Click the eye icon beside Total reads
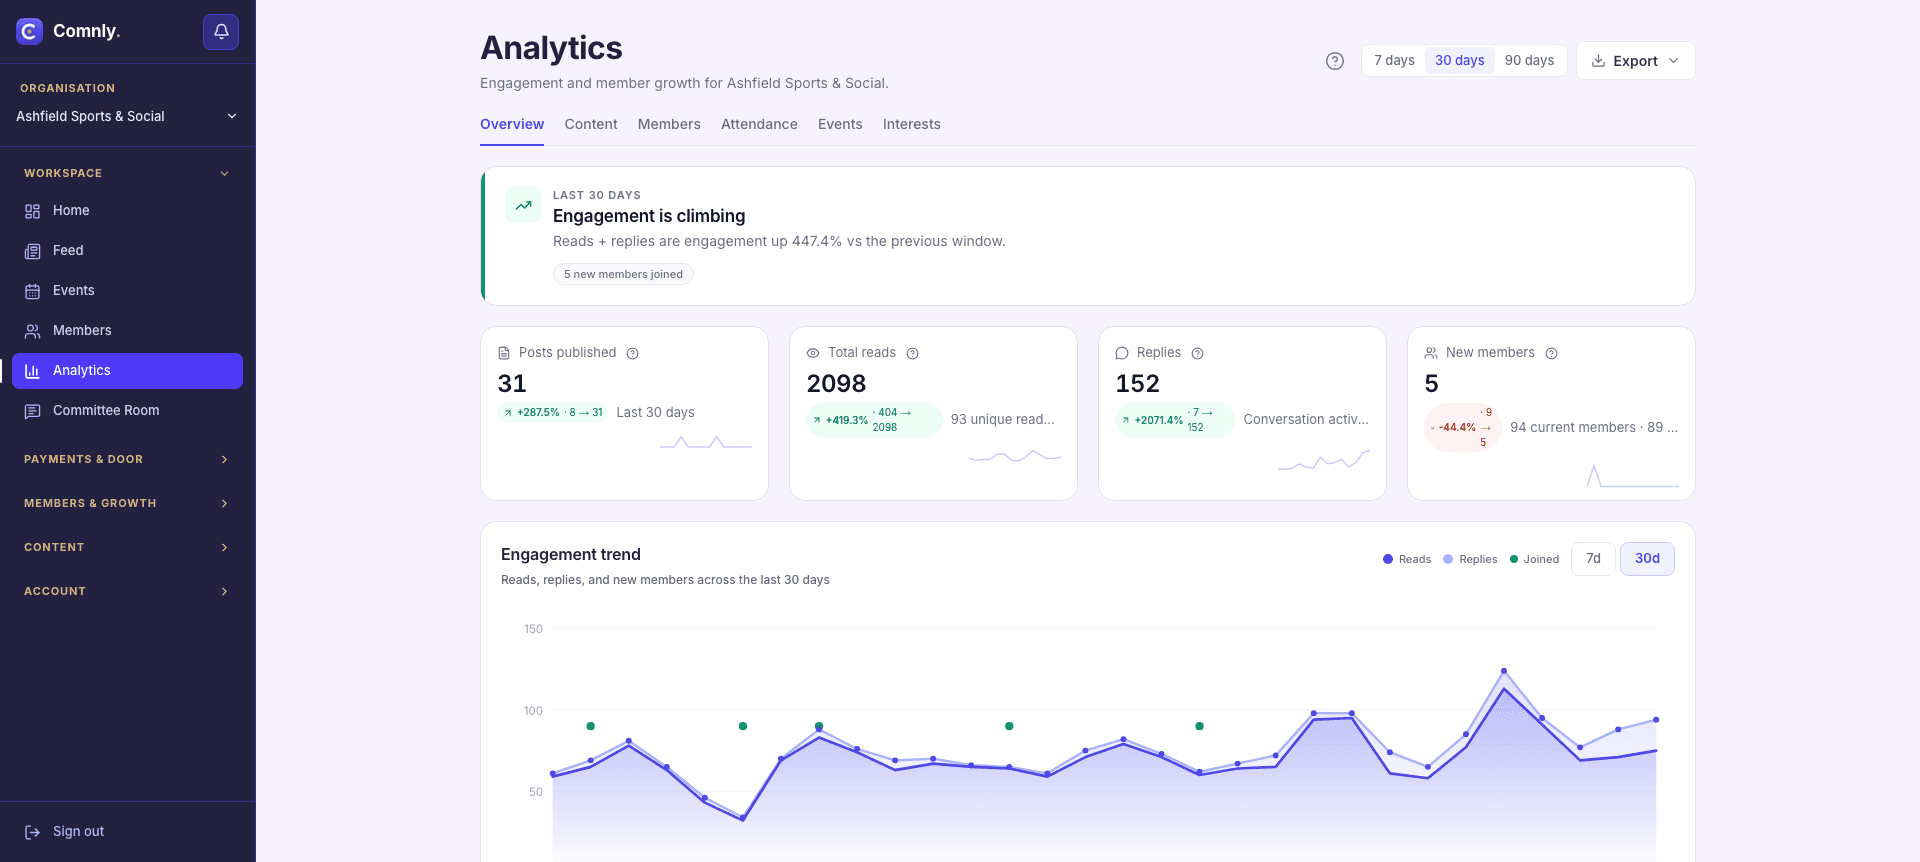This screenshot has height=862, width=1920. [813, 353]
